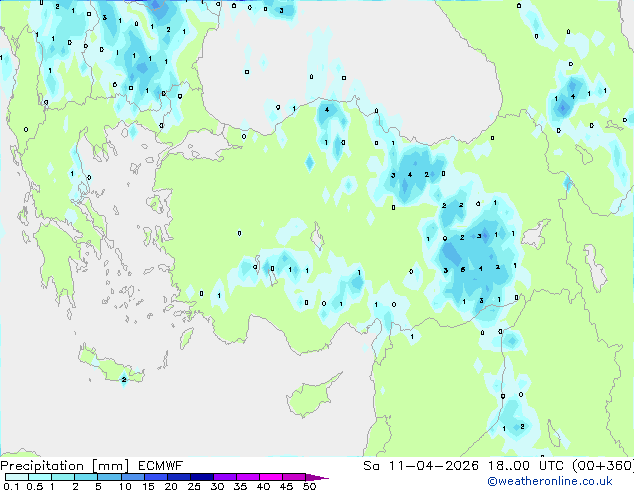Select the 2–5 mm legend color swatch
Viewport: 634px width, 490px height.
(86, 477)
